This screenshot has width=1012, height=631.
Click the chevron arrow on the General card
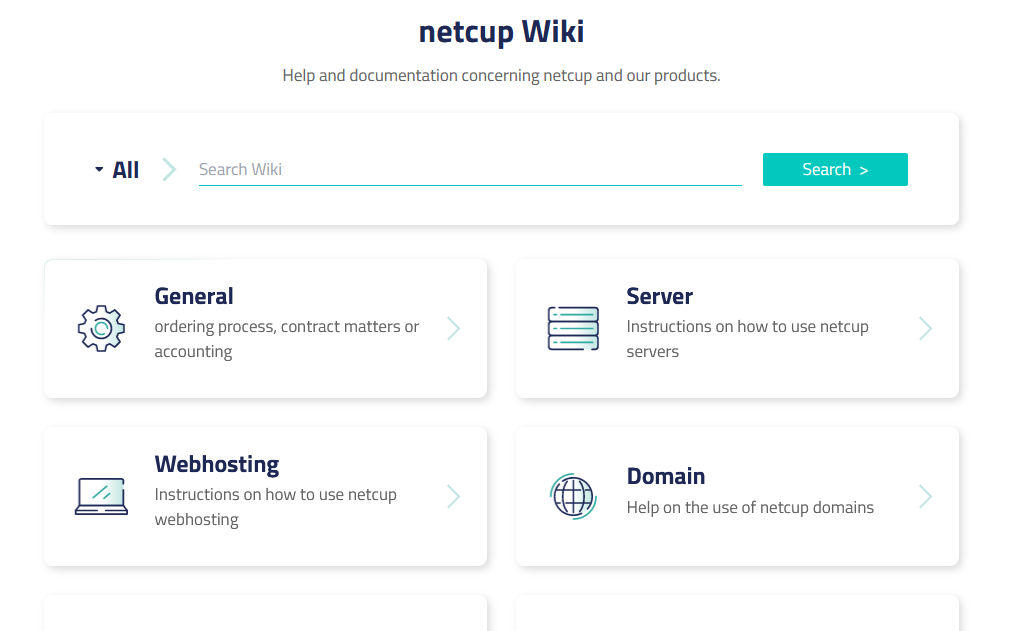[453, 328]
